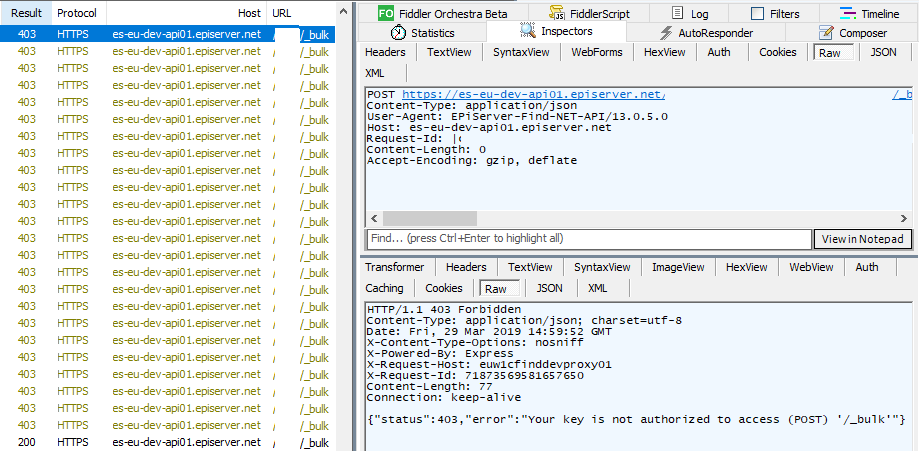The height and width of the screenshot is (451, 919).
Task: Open the ImageView response tab
Action: (678, 267)
